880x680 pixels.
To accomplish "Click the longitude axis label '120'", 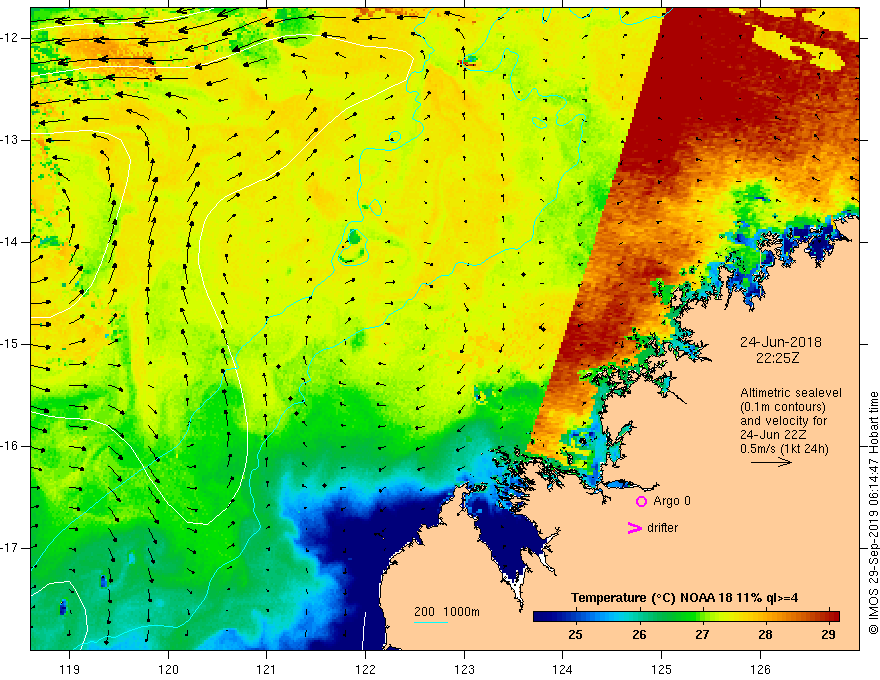I will pos(168,669).
